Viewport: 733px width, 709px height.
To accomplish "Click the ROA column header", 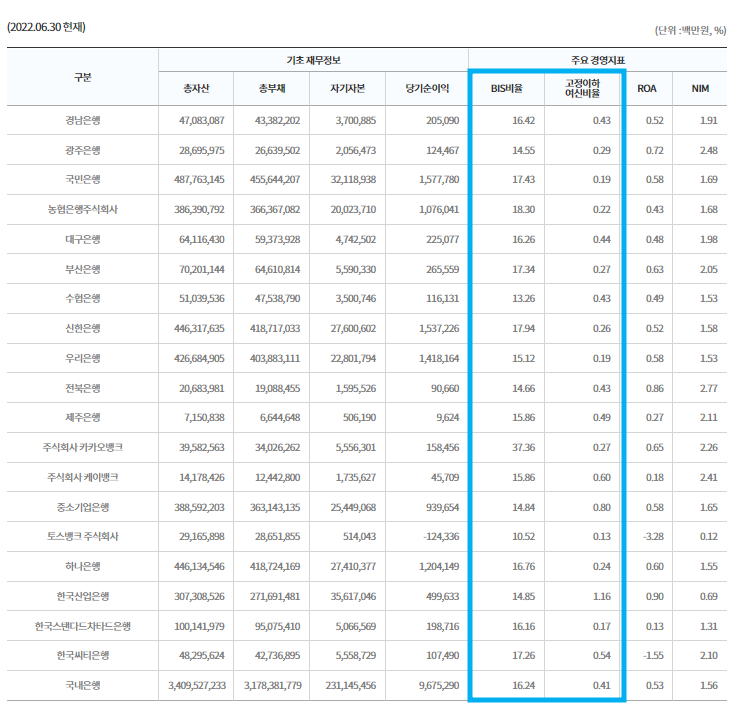I will pyautogui.click(x=647, y=88).
